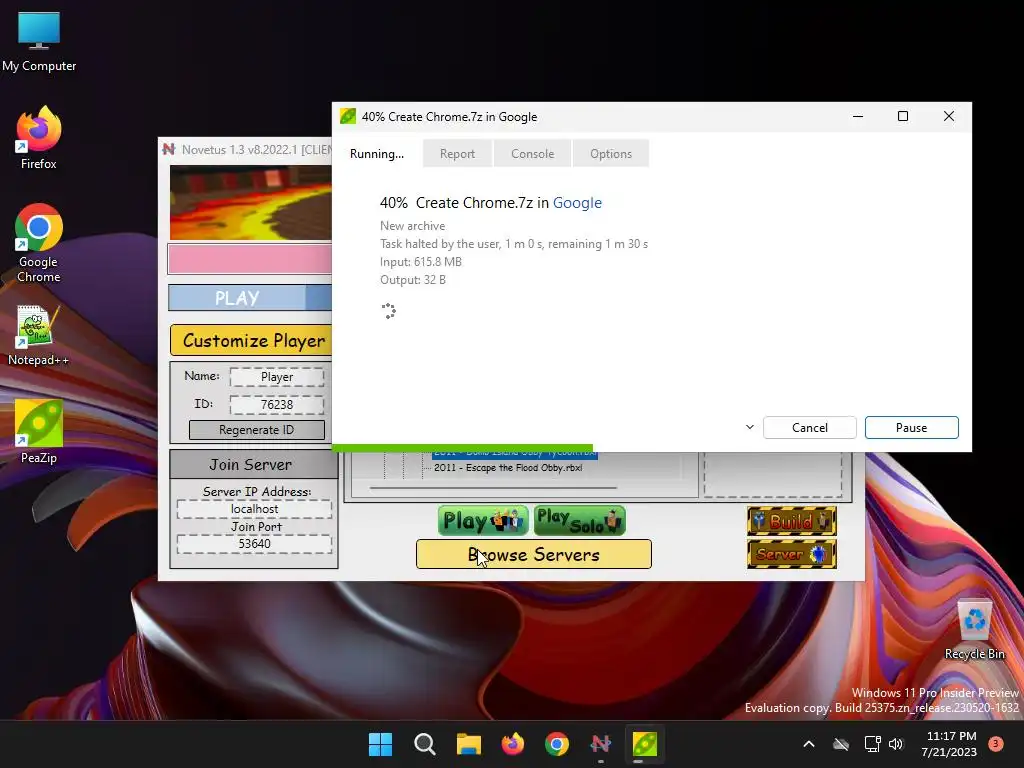Minimize the PeaZip progress window

858,116
